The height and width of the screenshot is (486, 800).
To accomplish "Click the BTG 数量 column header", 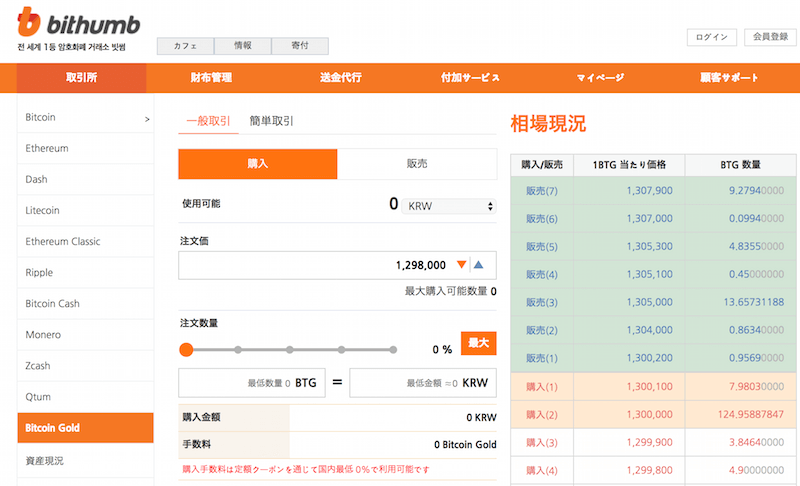I will click(740, 165).
